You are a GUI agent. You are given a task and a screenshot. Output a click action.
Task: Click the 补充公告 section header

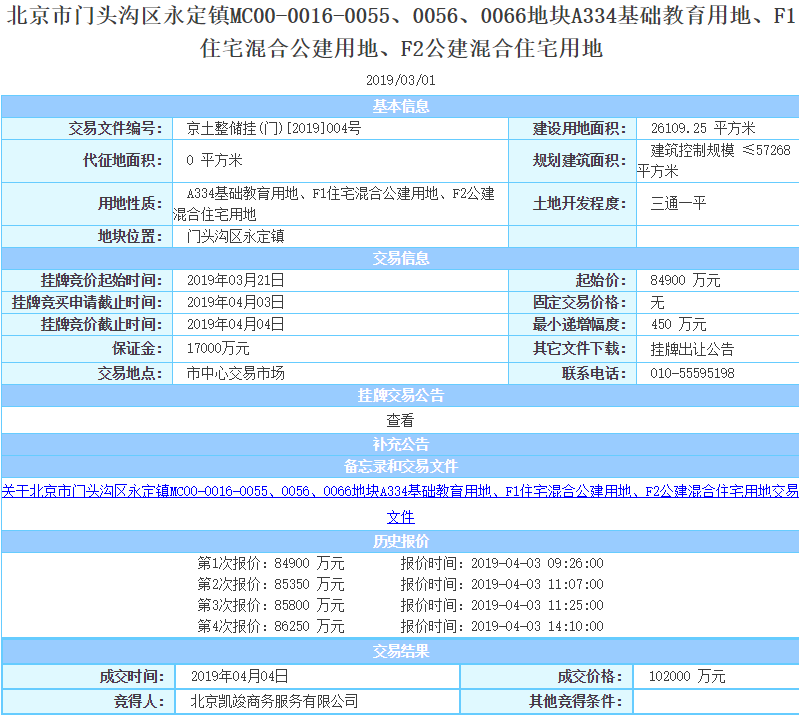400,445
